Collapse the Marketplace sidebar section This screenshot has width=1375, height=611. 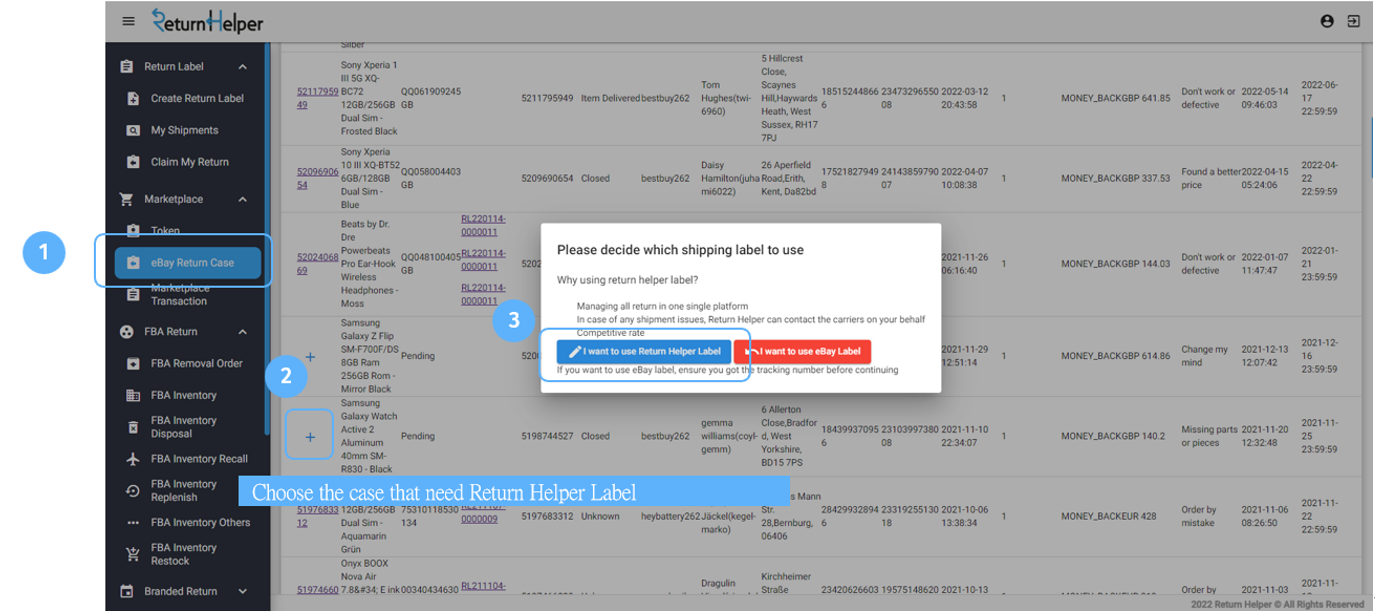[243, 199]
